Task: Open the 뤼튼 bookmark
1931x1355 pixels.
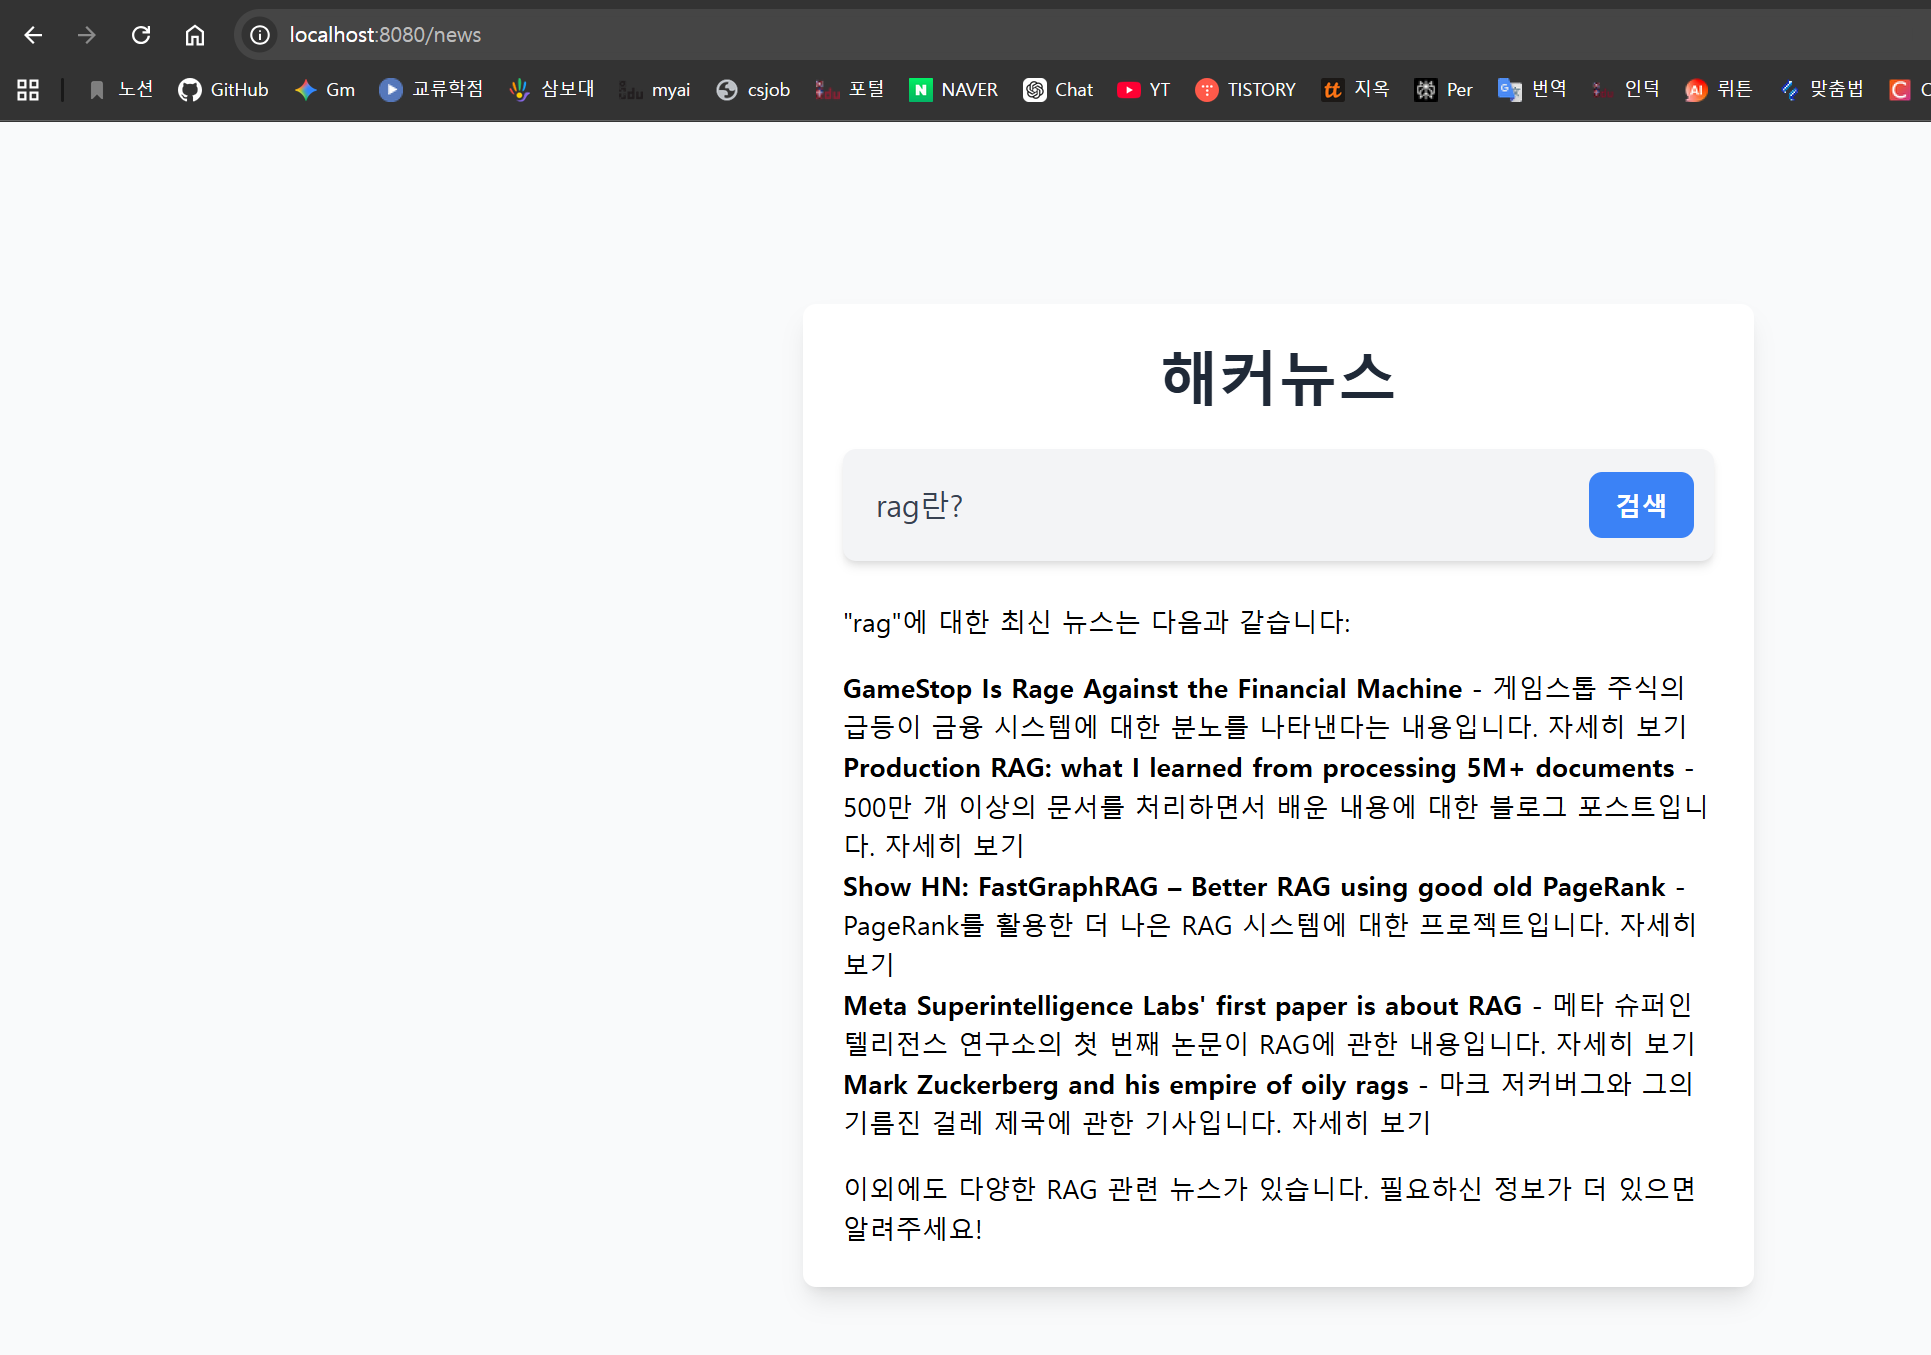Action: coord(1718,90)
